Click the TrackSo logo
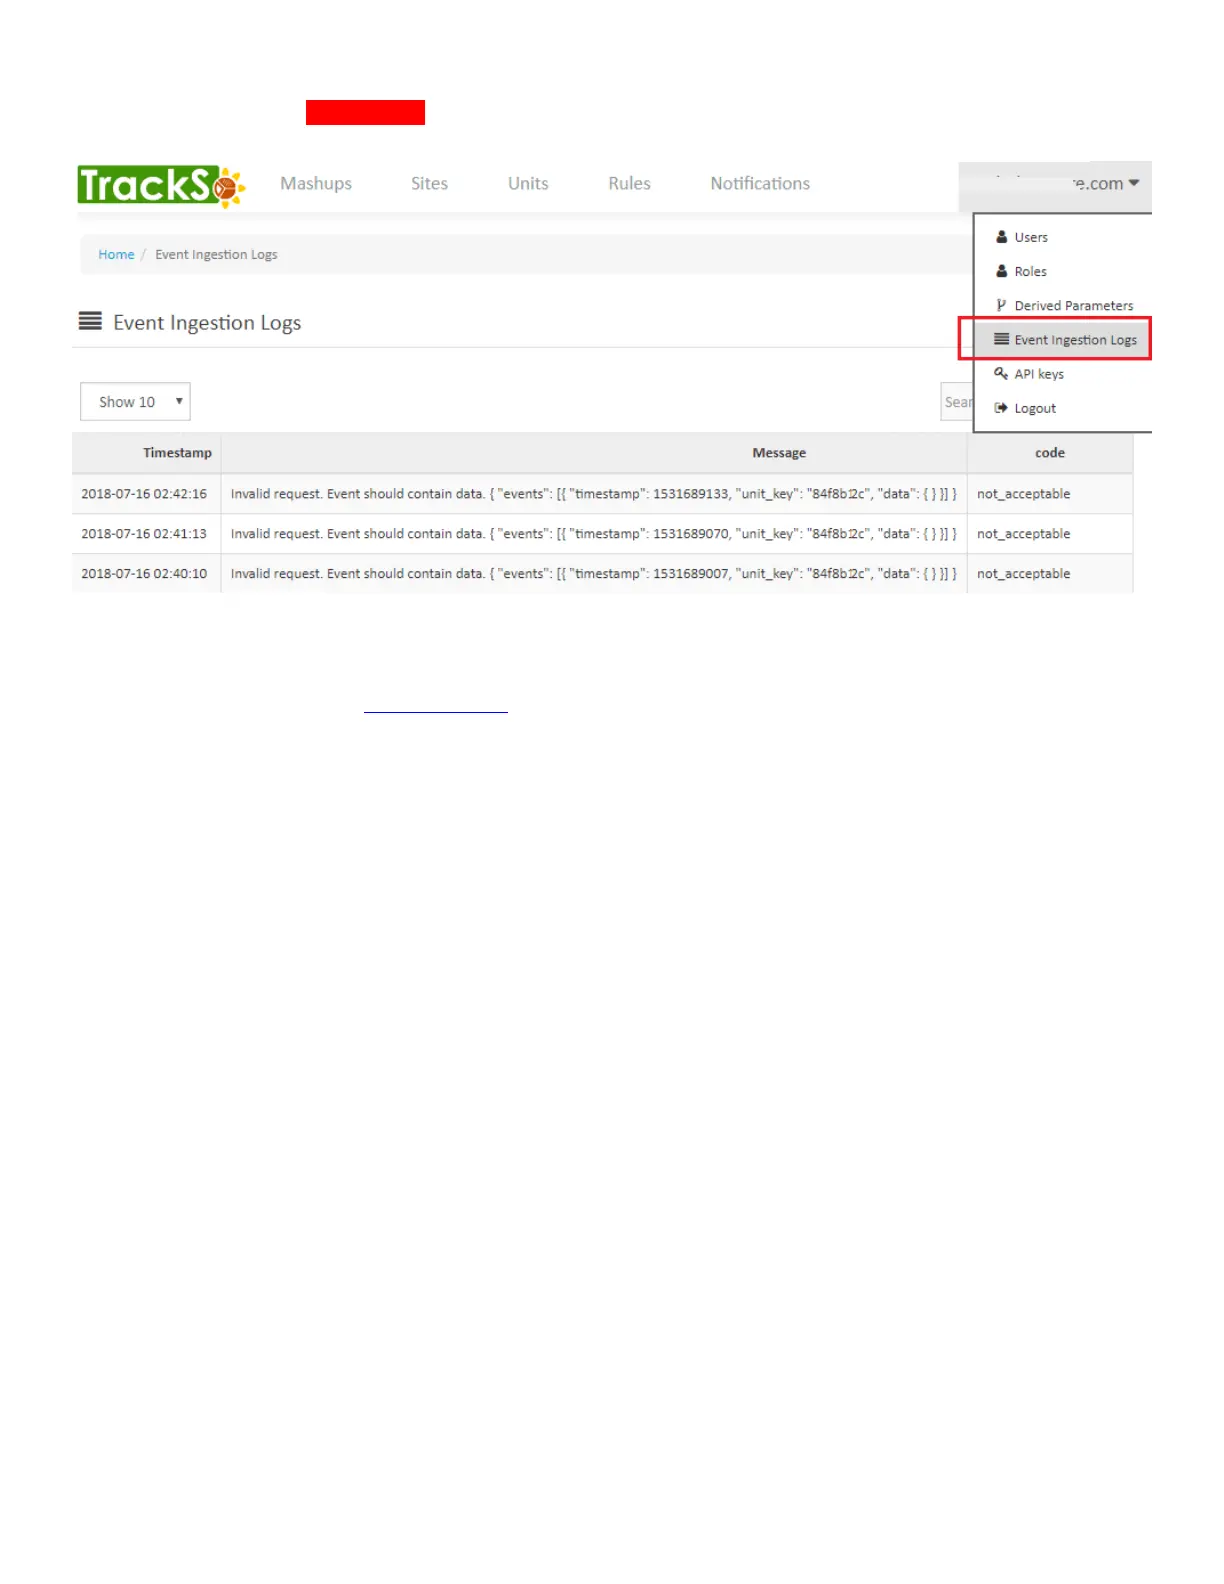Viewport: 1224px width, 1584px height. pyautogui.click(x=161, y=186)
